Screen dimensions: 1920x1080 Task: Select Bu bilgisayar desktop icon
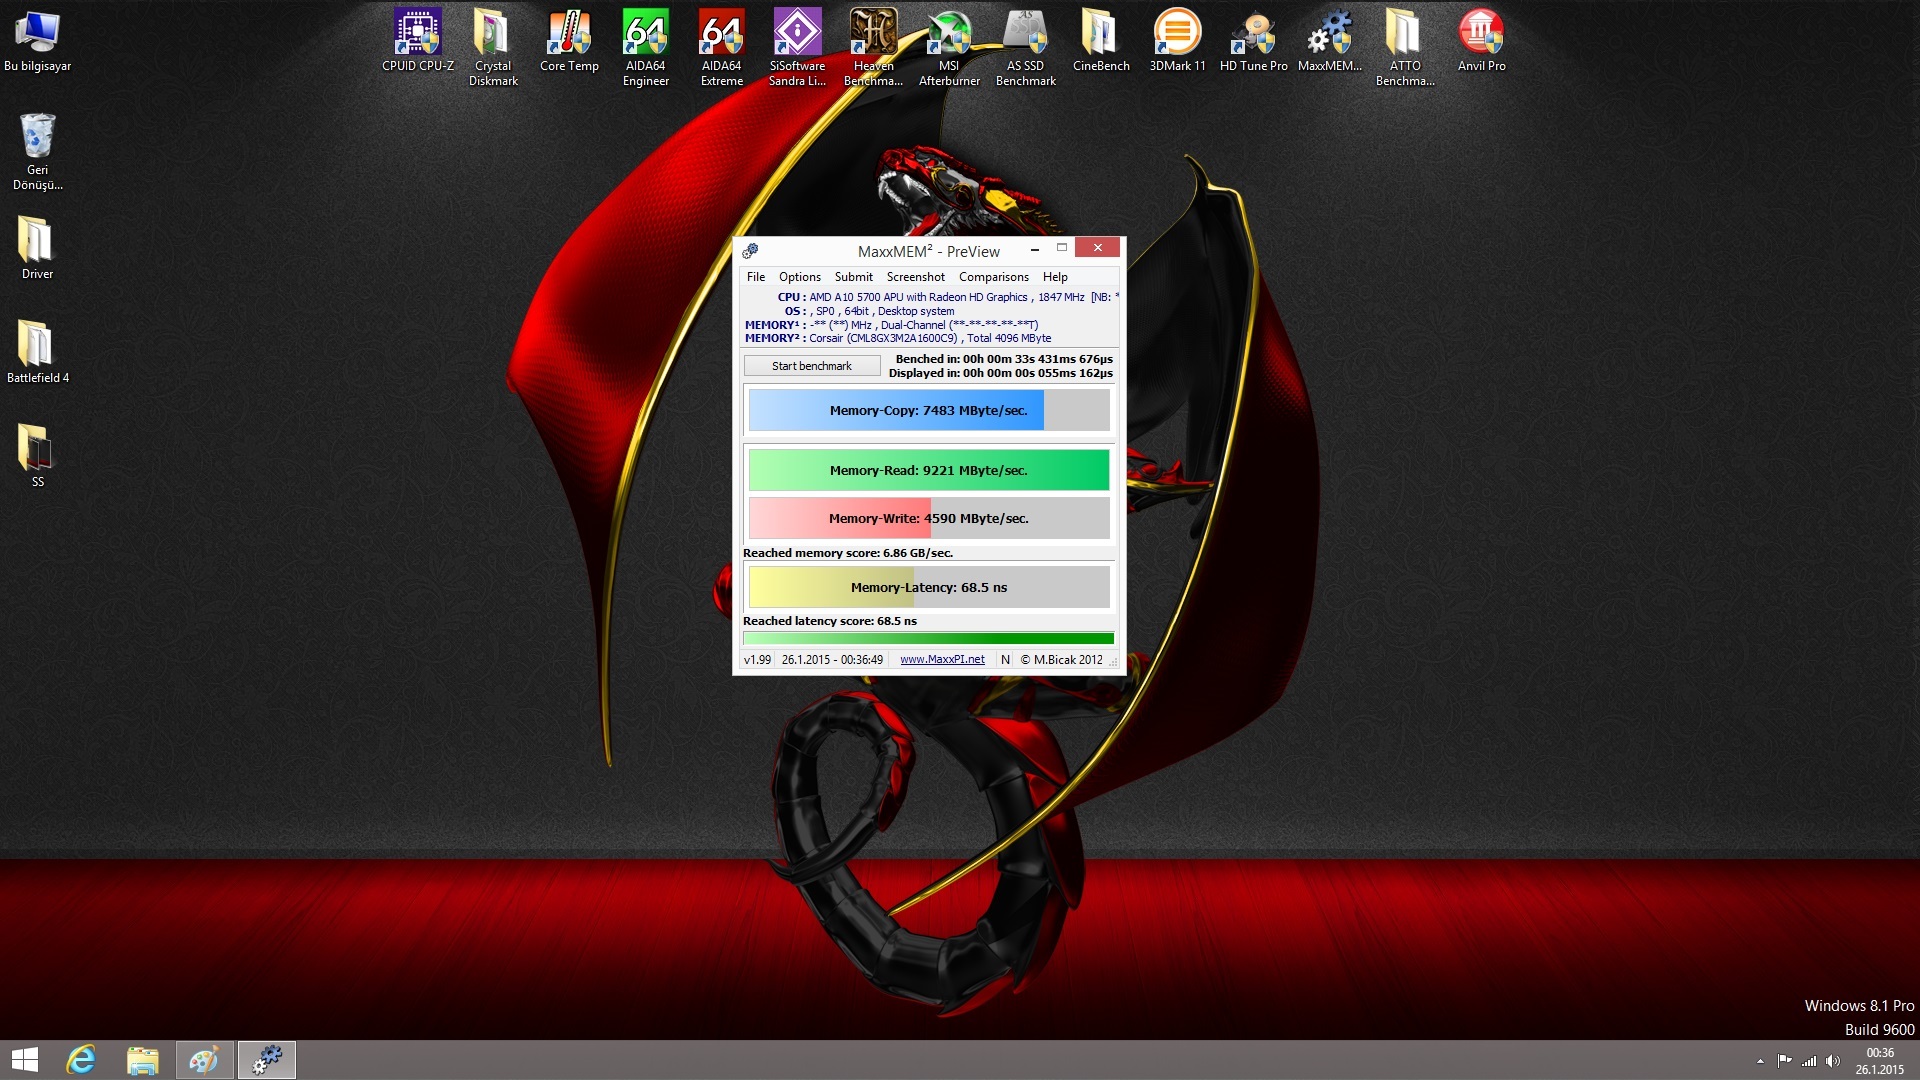[37, 41]
